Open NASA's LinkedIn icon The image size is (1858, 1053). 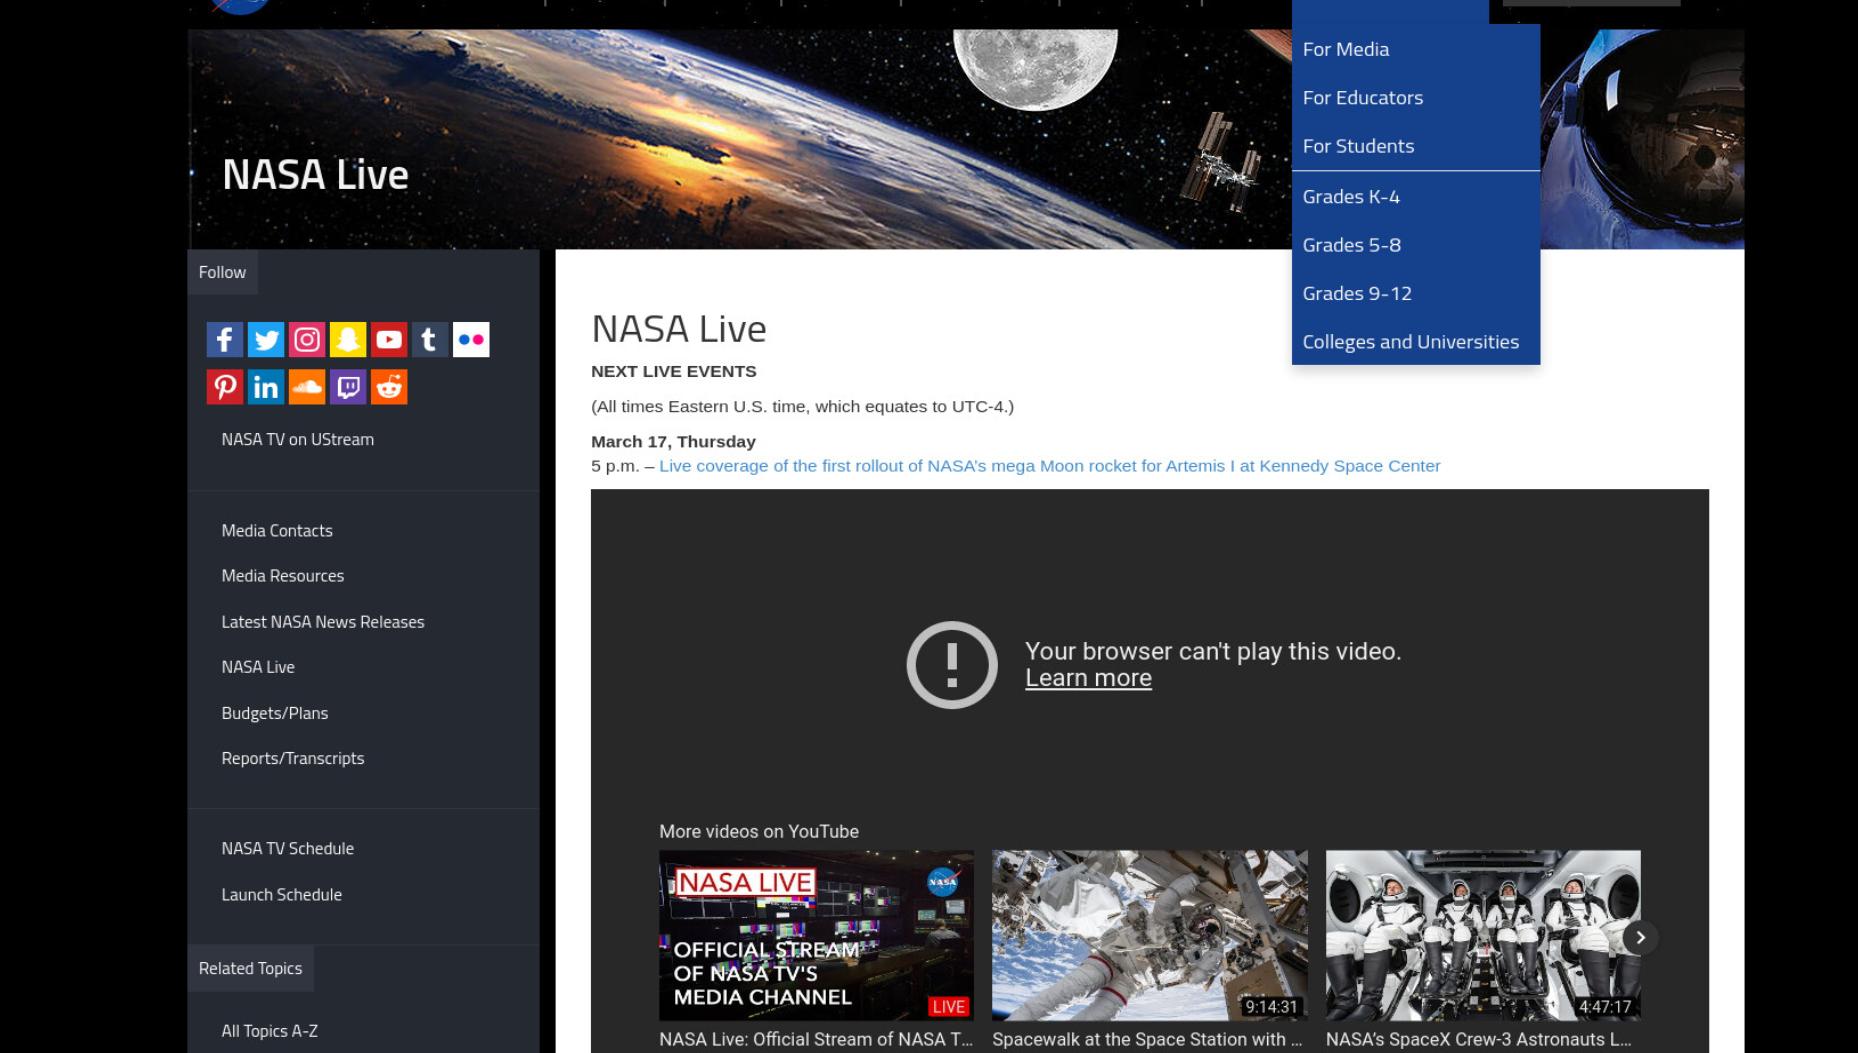(x=266, y=387)
